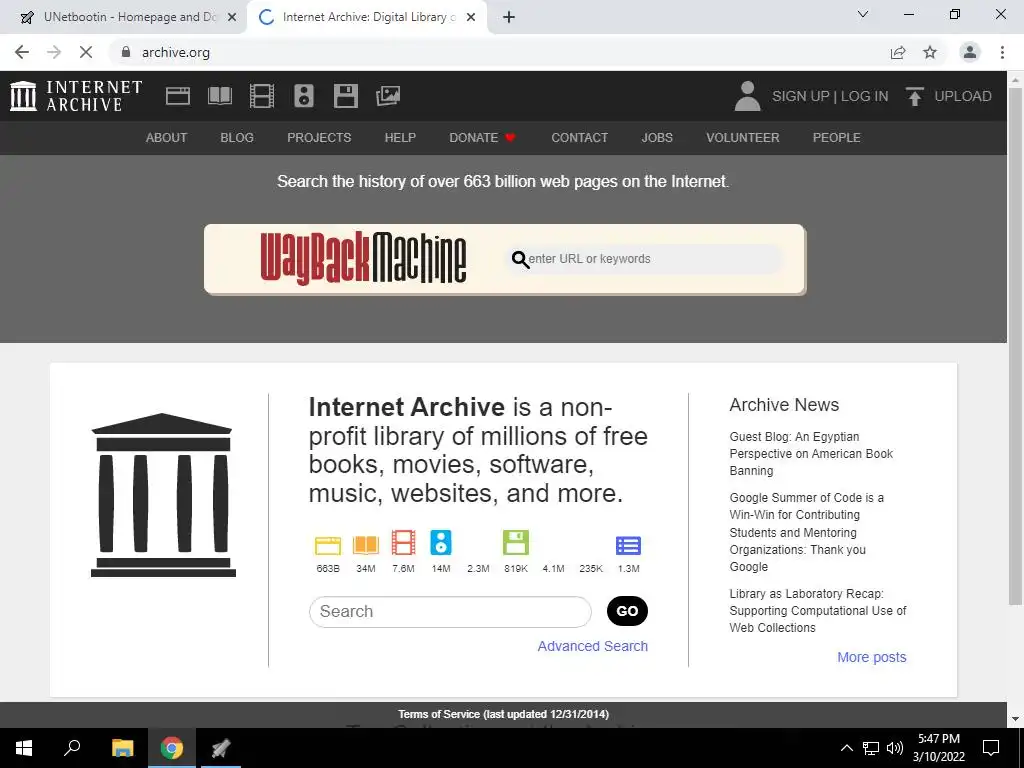Click the blue speaker icon above 14M

(441, 543)
